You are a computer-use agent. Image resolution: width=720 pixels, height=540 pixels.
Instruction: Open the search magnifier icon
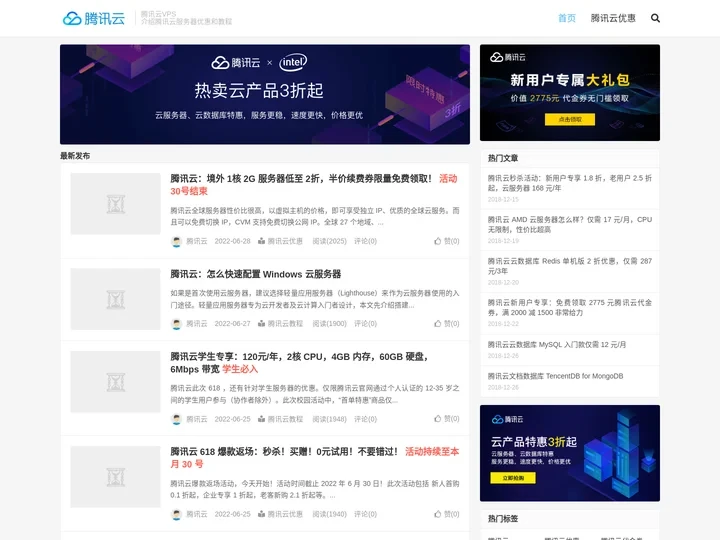point(655,18)
